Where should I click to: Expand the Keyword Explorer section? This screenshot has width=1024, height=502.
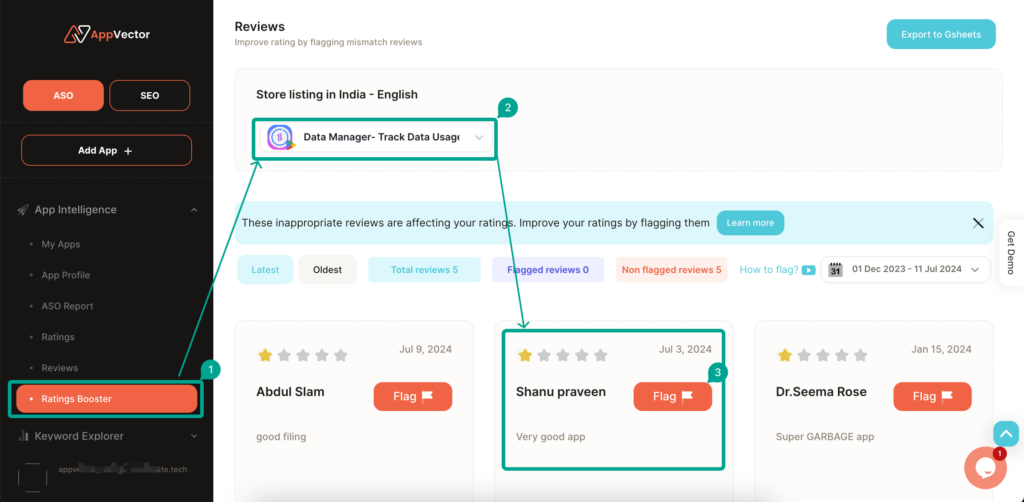[x=193, y=436]
